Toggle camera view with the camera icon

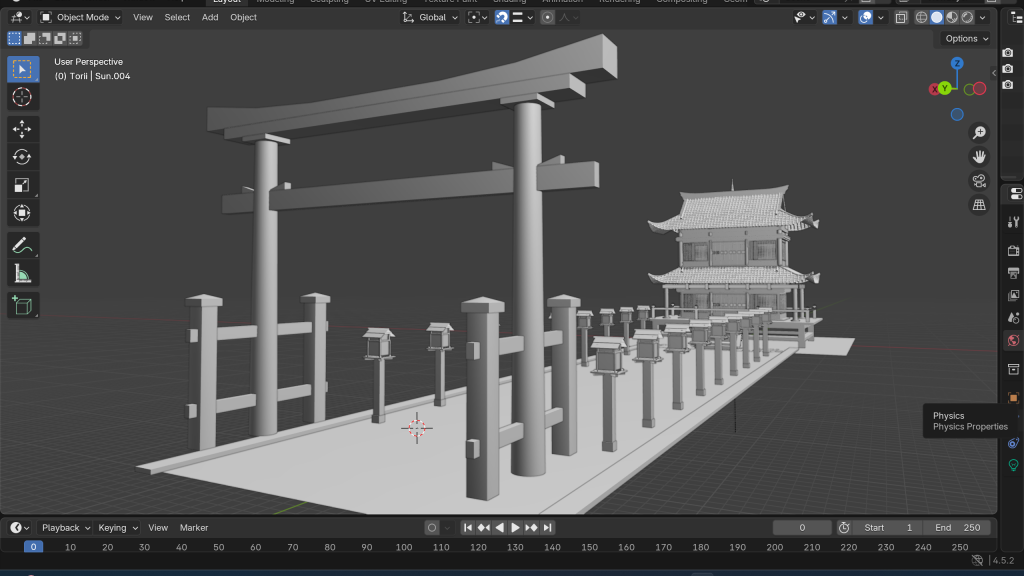point(979,181)
